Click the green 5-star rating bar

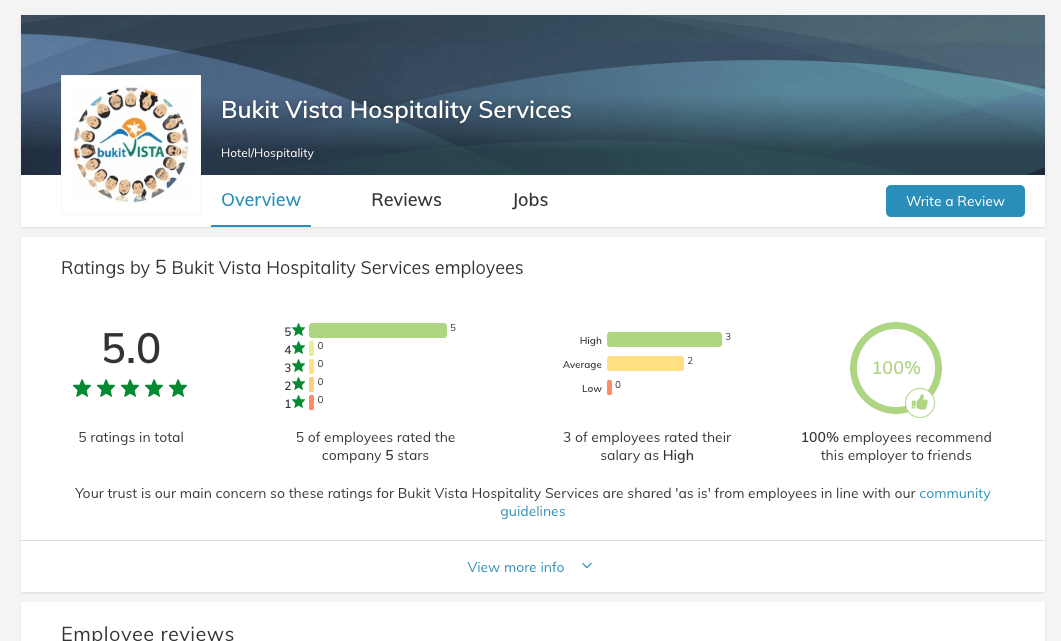click(x=377, y=331)
